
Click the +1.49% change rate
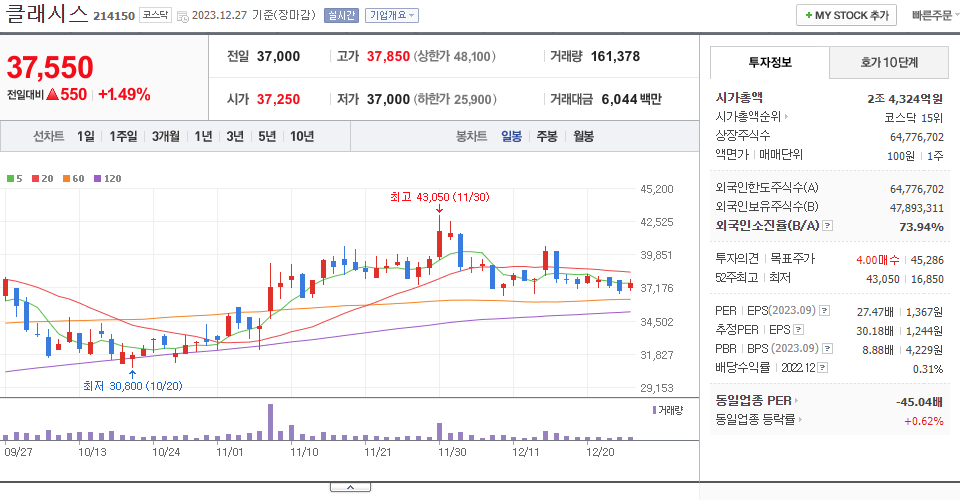point(124,94)
